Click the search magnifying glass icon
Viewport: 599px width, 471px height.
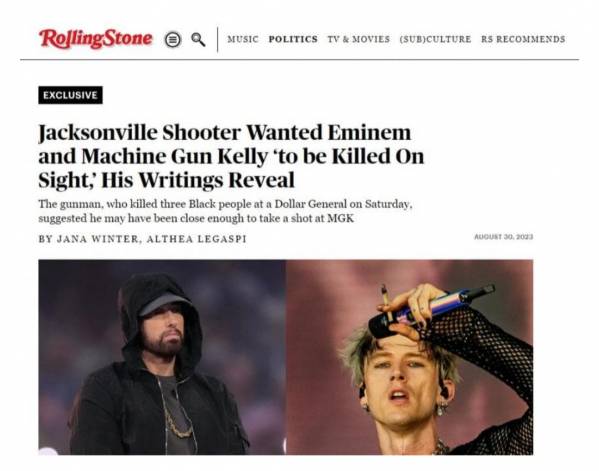click(x=198, y=39)
